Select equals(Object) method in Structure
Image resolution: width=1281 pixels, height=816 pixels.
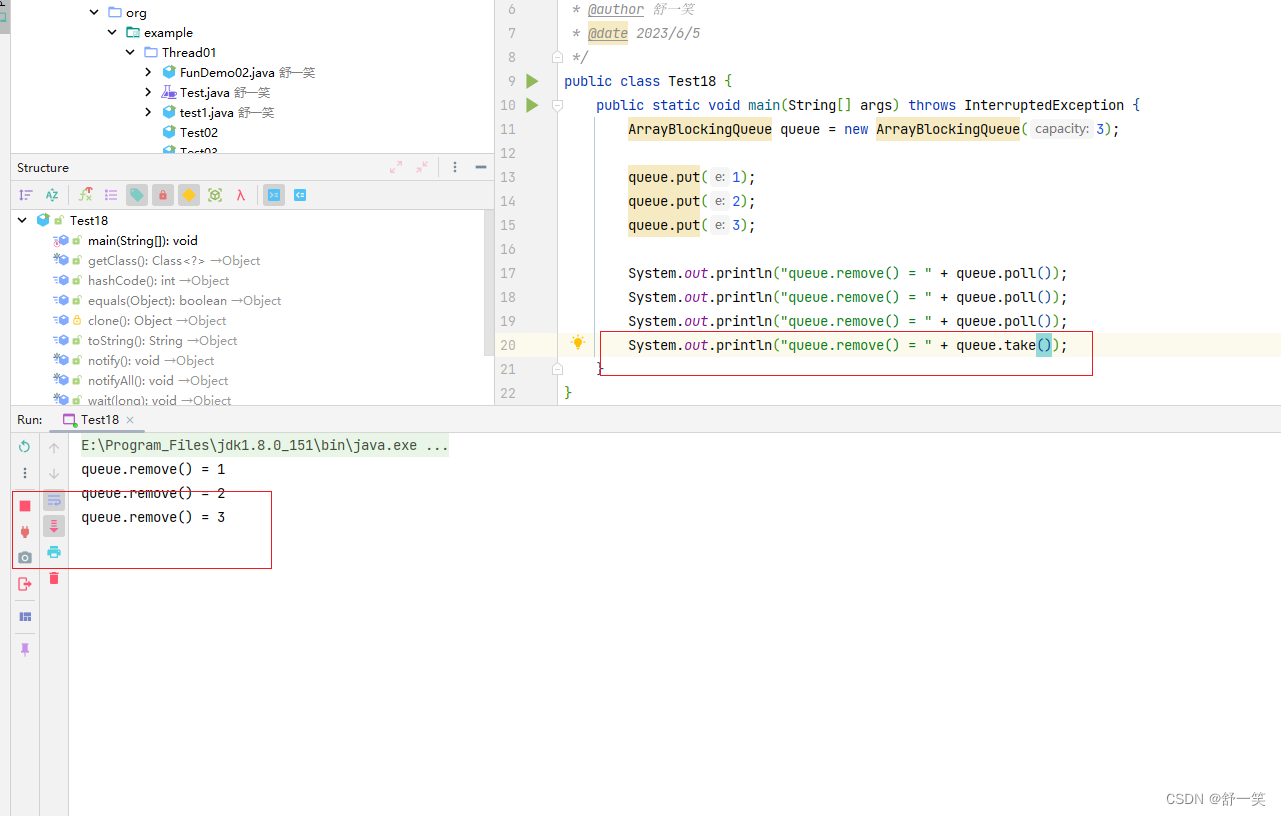[185, 300]
